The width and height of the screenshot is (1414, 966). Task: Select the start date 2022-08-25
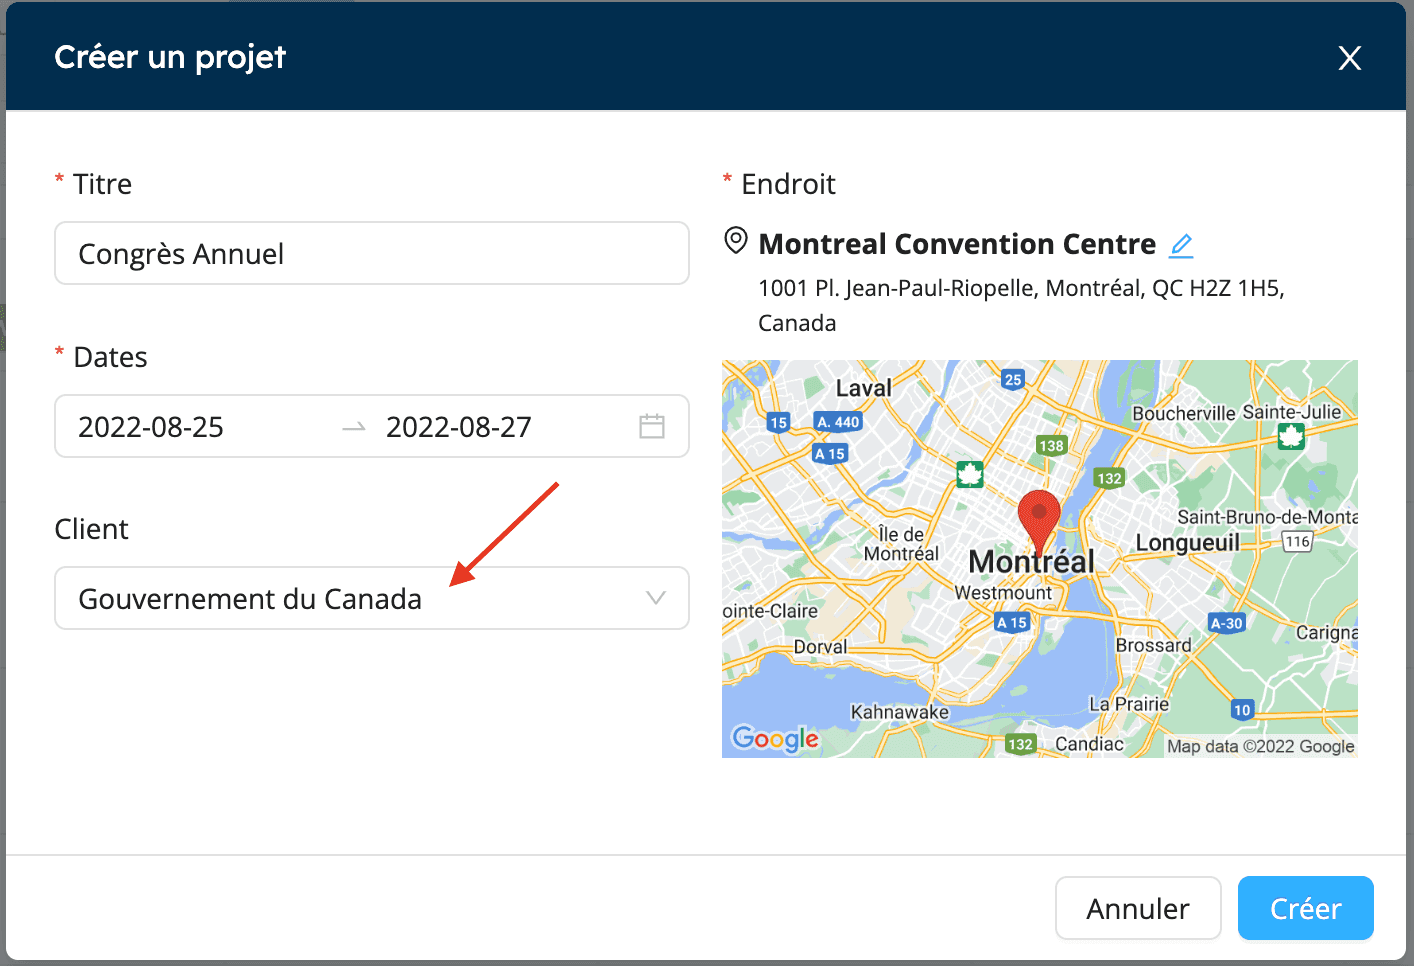(x=151, y=427)
